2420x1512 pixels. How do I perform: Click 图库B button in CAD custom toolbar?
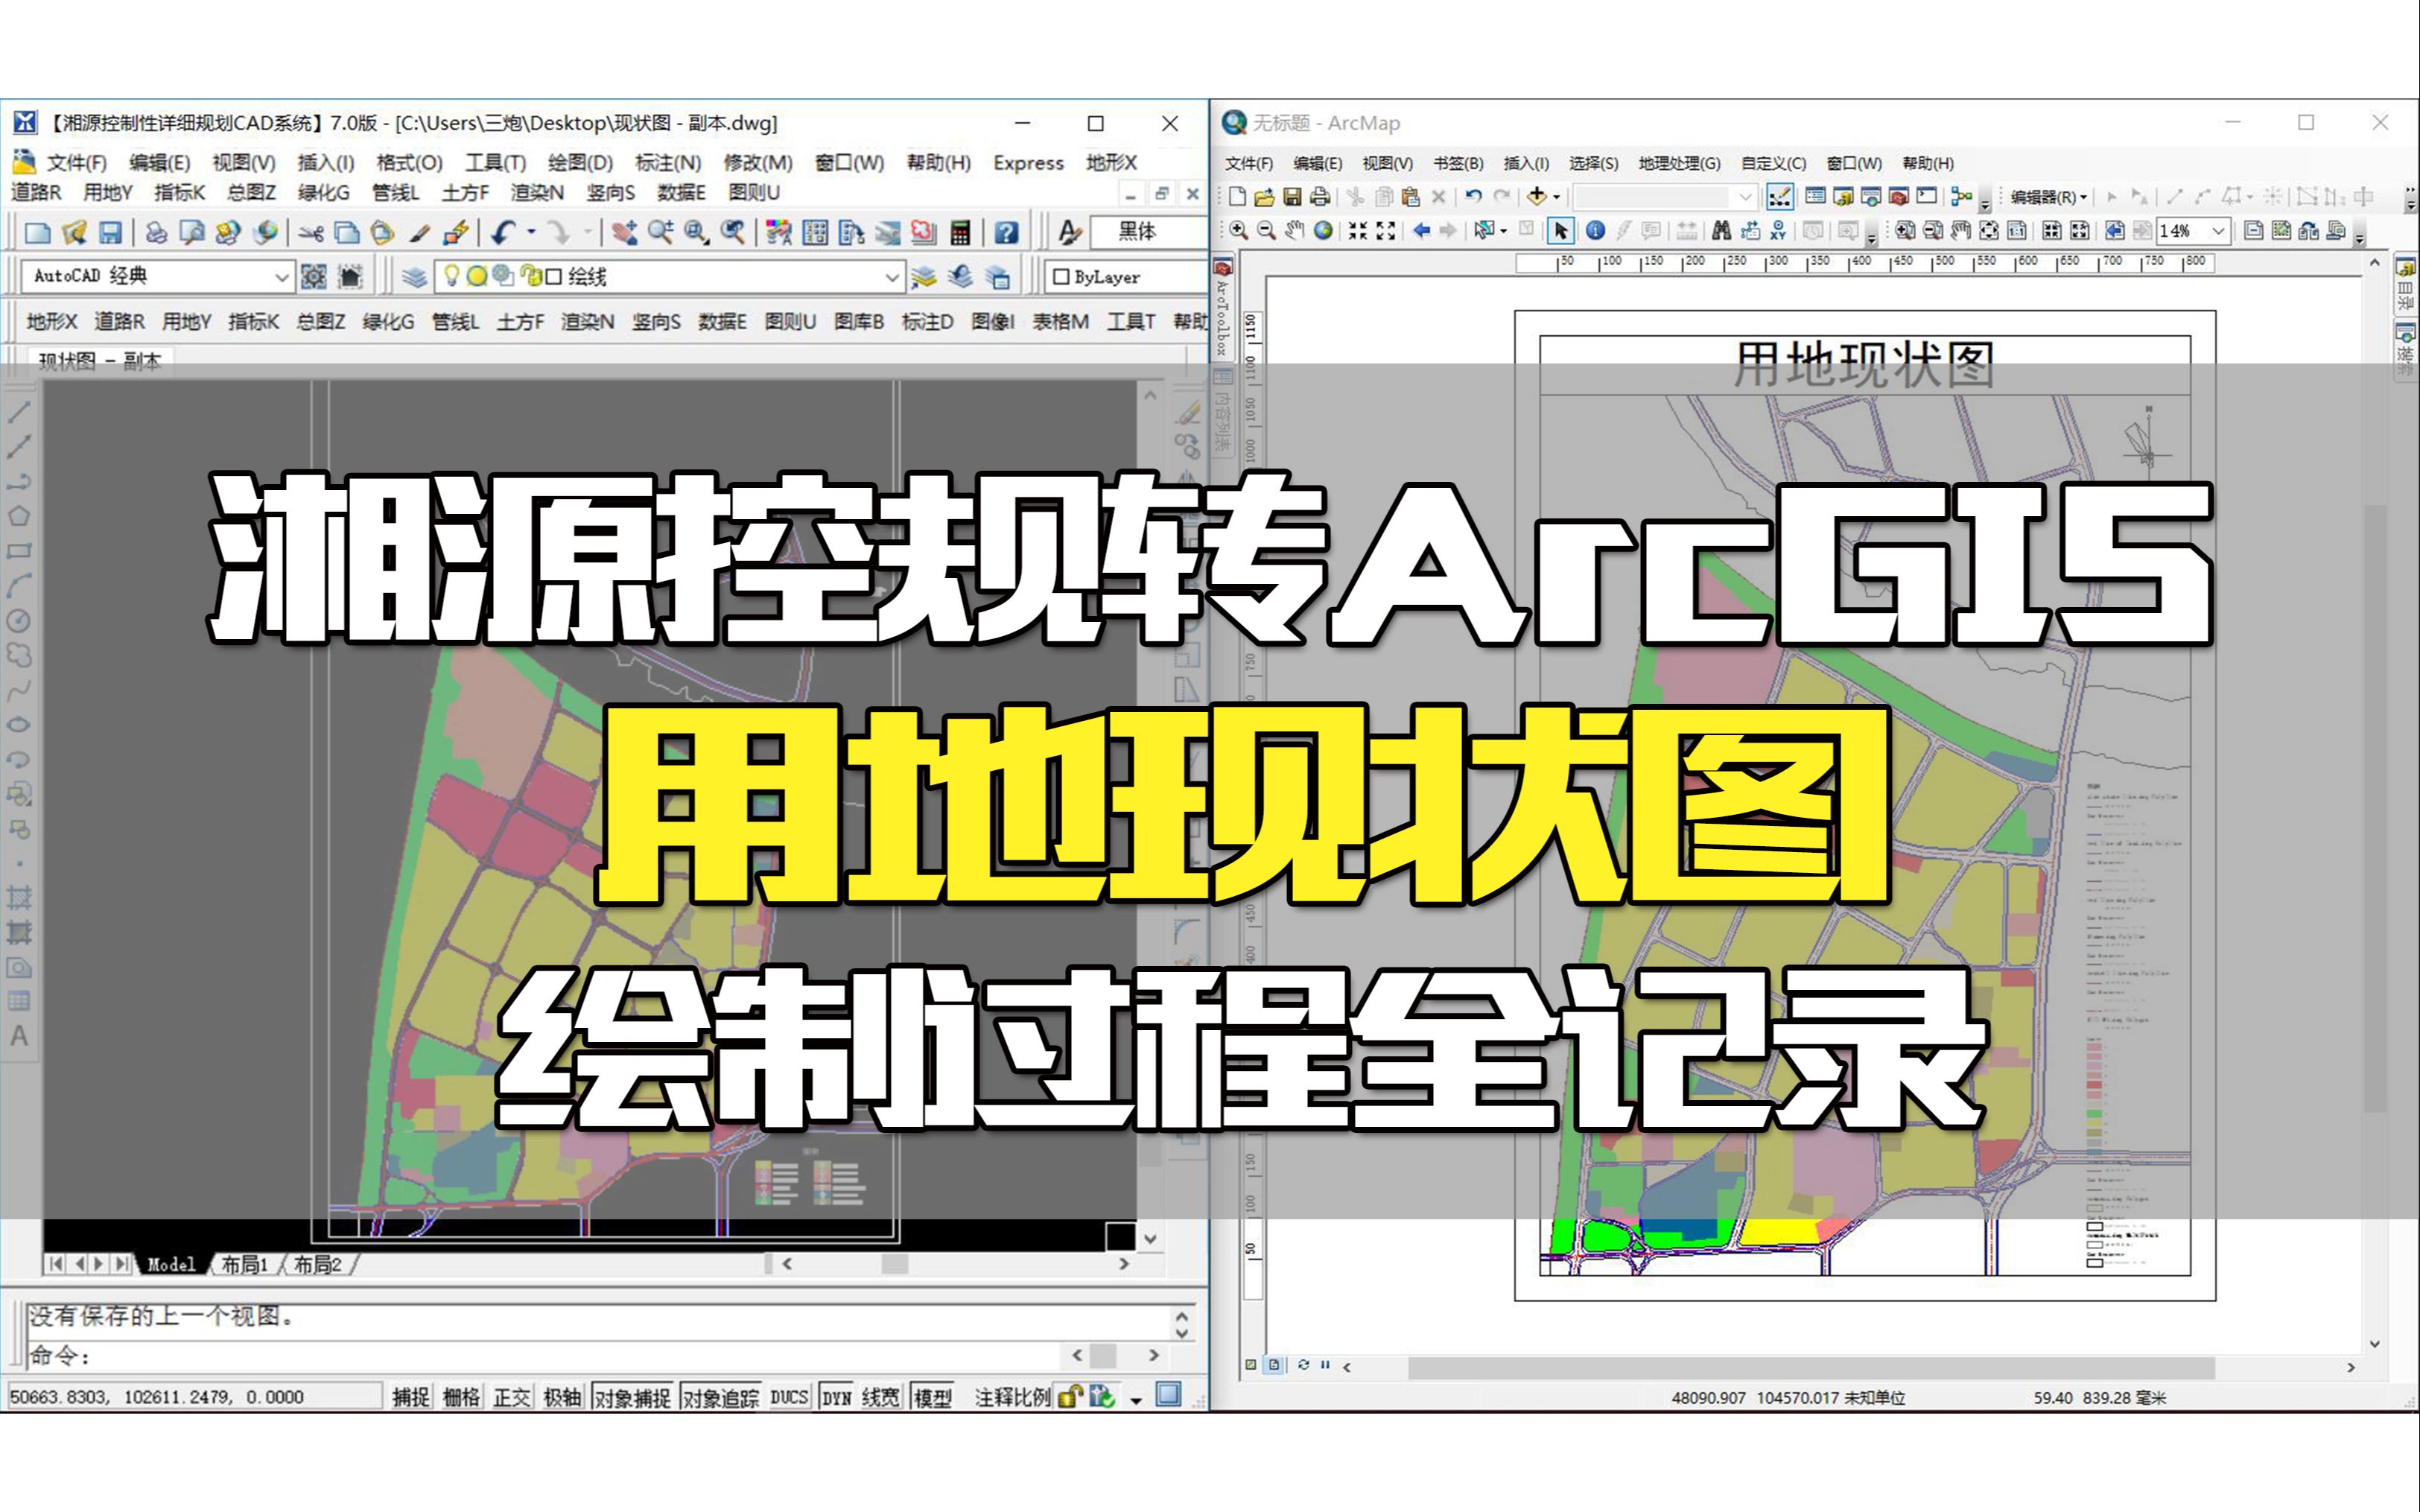click(859, 321)
